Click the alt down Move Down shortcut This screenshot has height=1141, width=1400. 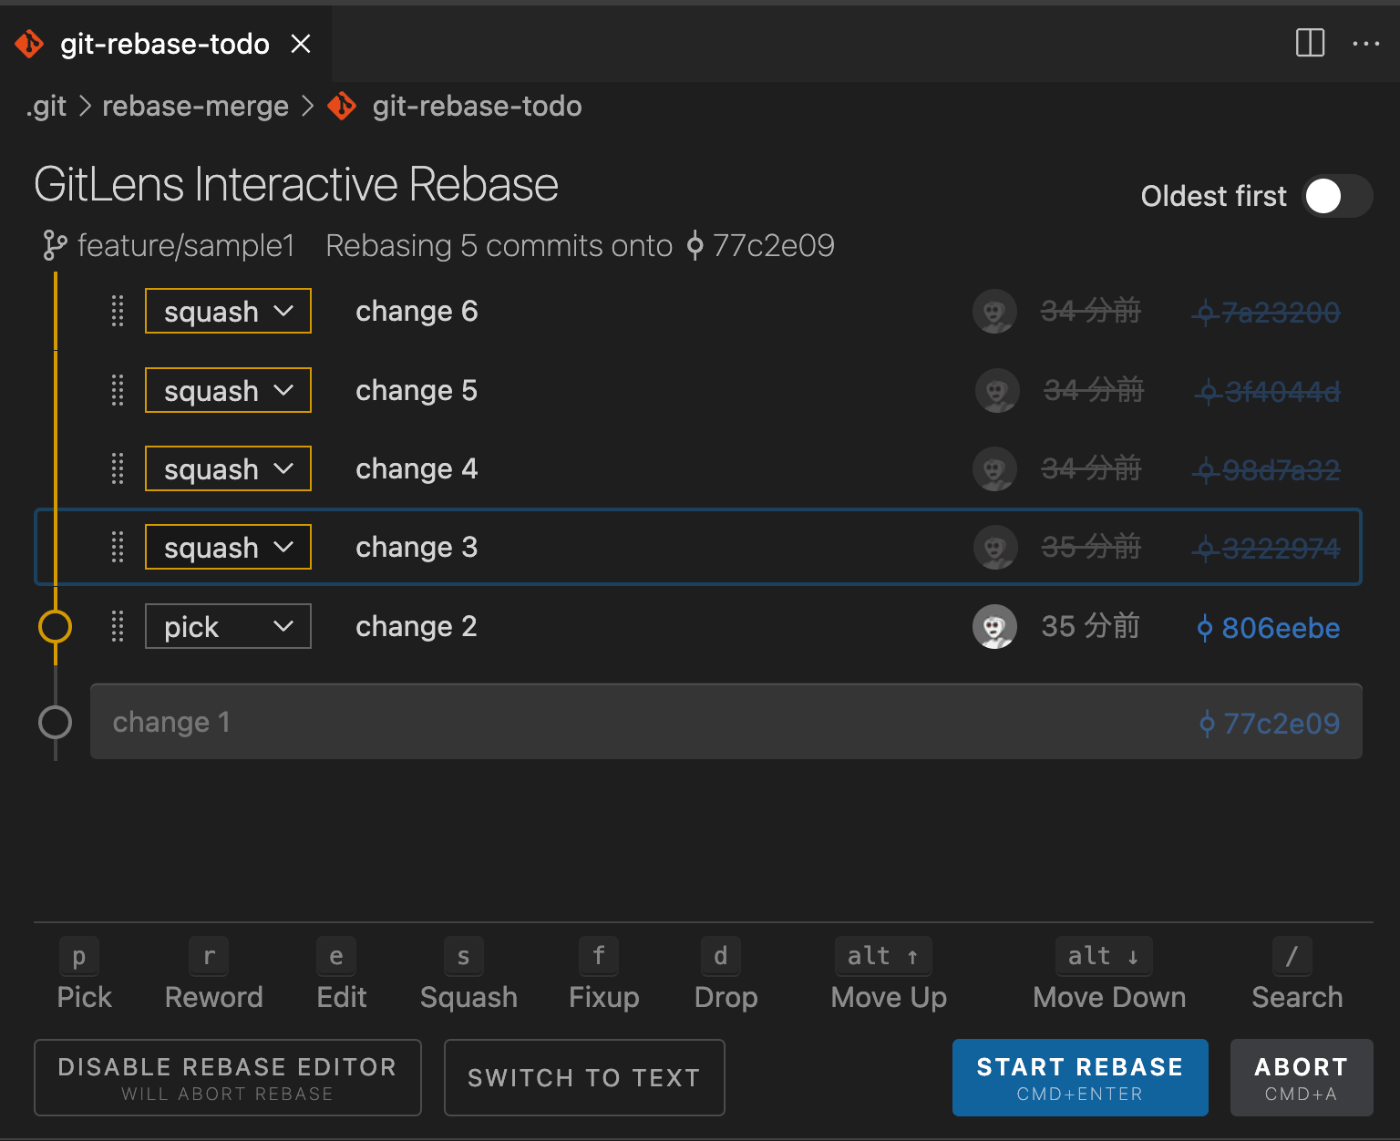pyautogui.click(x=1108, y=974)
